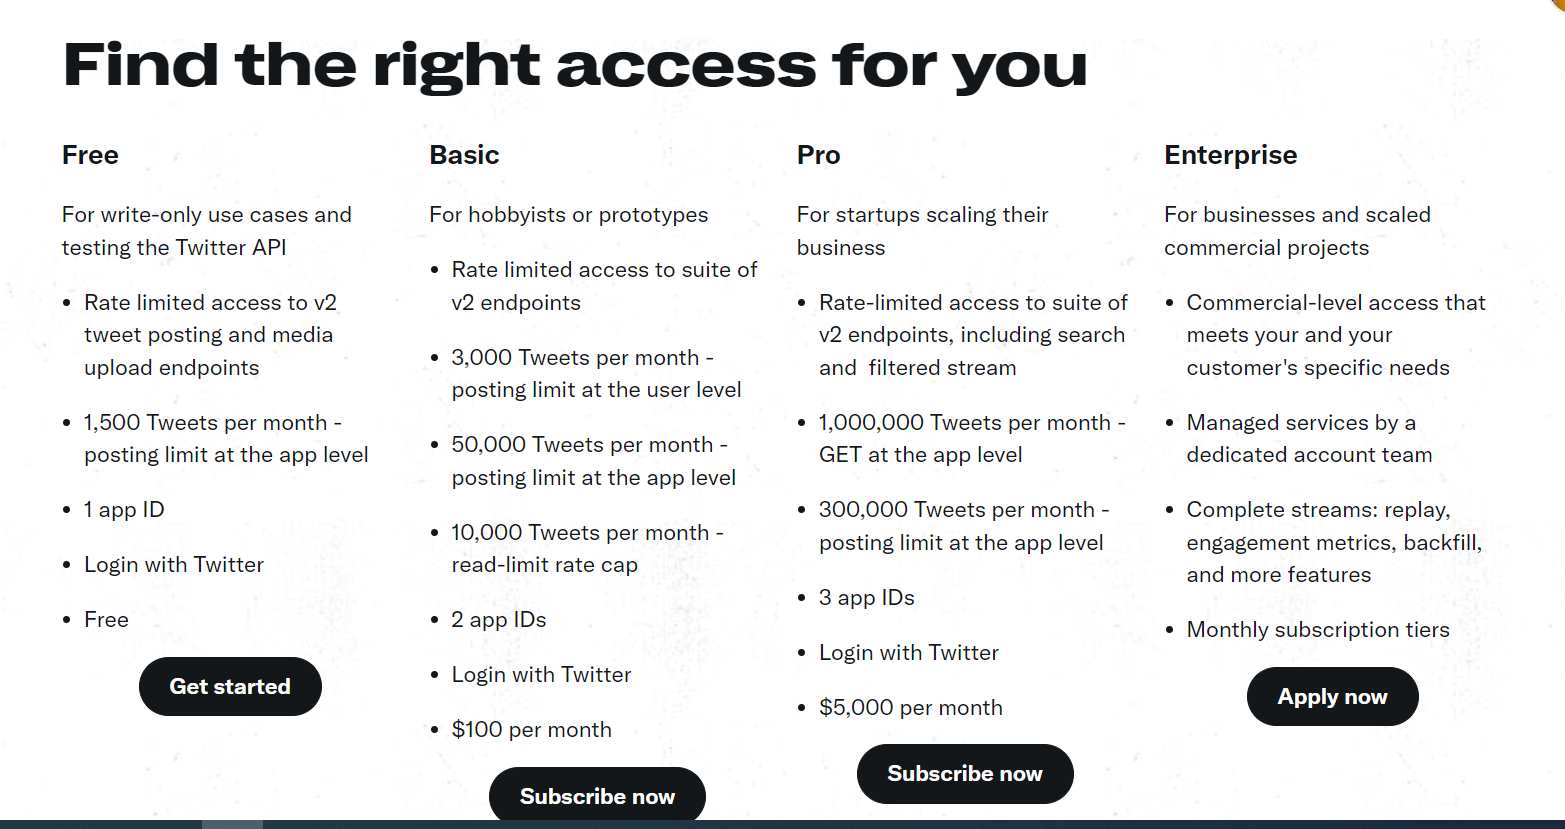
Task: Click the "Monthly subscription tiers" bullet
Action: pyautogui.click(x=1317, y=629)
